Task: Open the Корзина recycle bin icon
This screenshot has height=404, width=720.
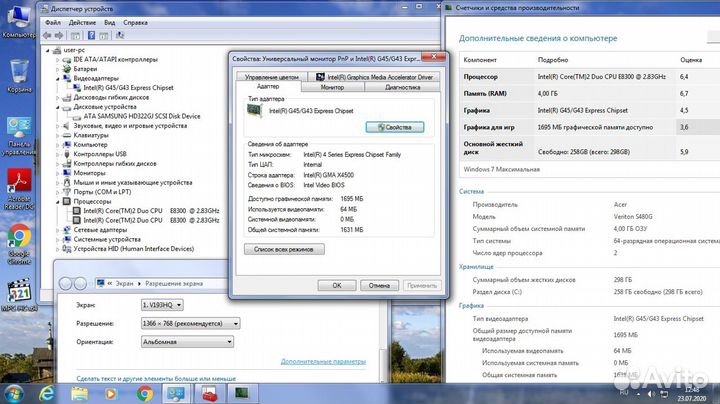Action: point(19,76)
